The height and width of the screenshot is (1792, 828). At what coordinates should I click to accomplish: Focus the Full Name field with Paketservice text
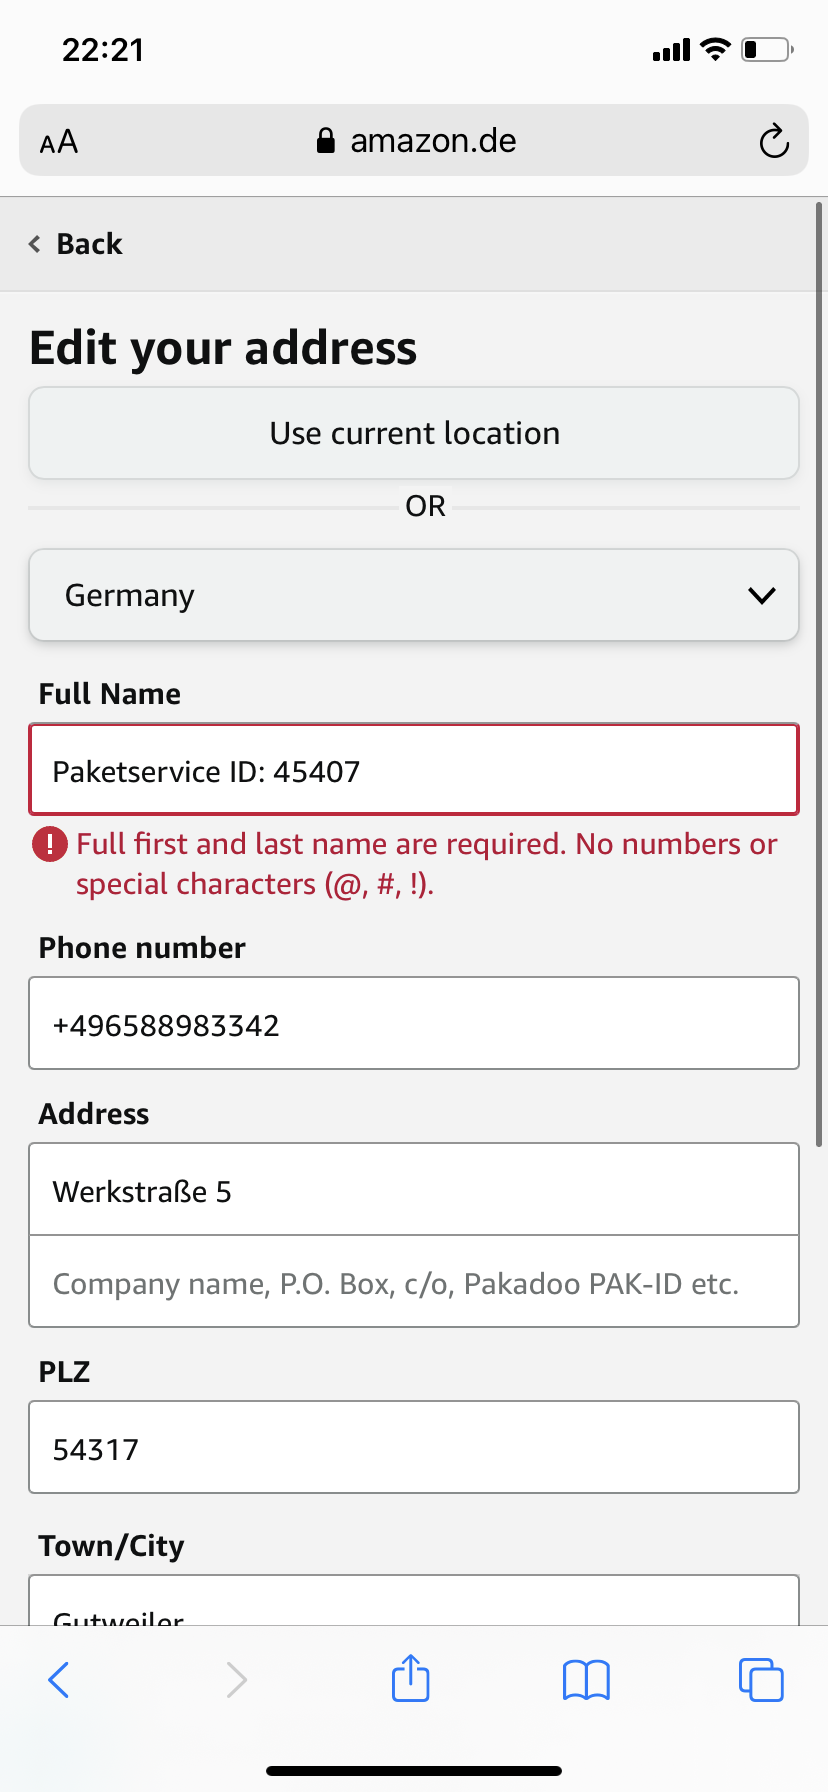click(x=414, y=770)
